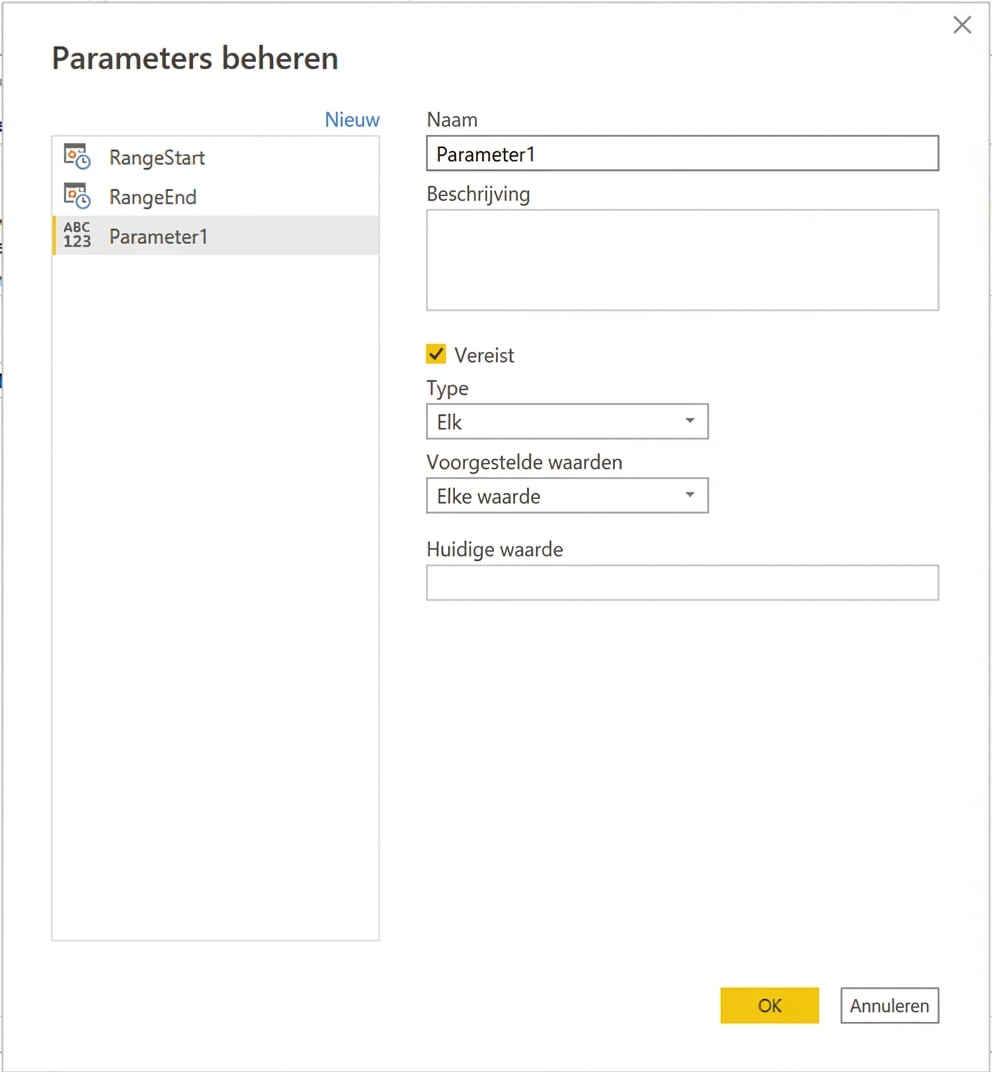Select the Elke waarde option text

(487, 495)
